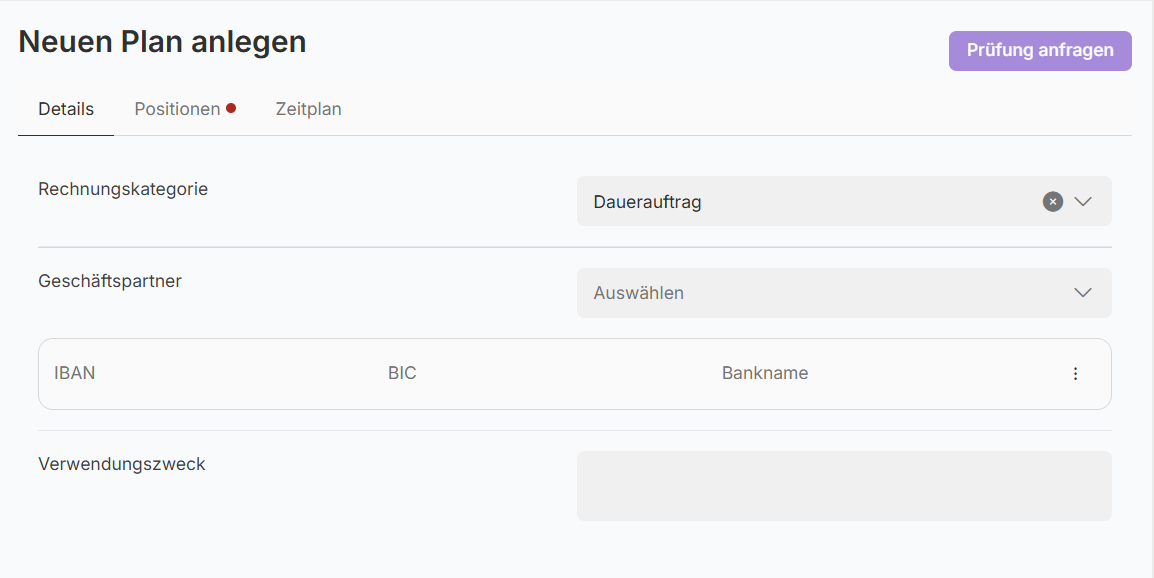Click the Bankname field in the bank row
1154x578 pixels.
765,374
